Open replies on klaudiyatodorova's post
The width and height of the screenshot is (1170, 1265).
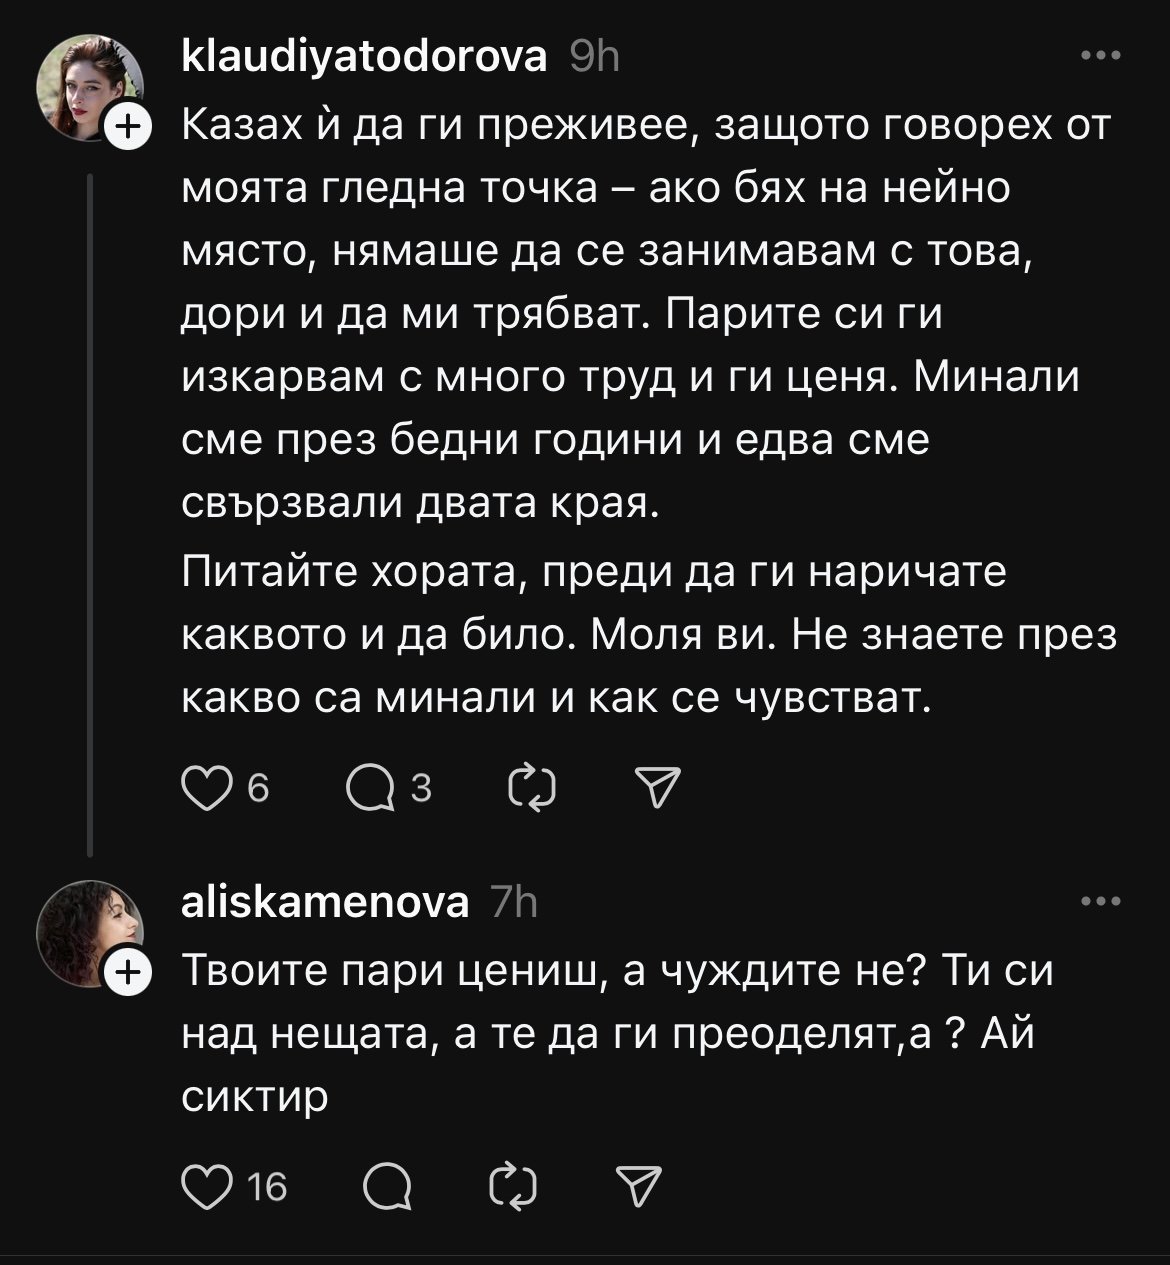coord(368,790)
